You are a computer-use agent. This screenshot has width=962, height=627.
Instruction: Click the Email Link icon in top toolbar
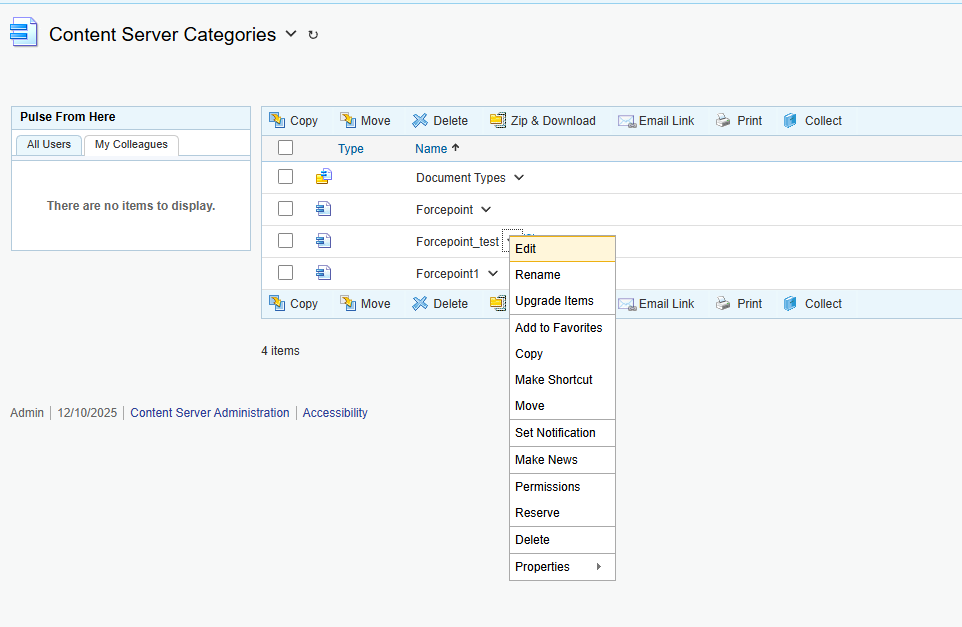pyautogui.click(x=626, y=121)
